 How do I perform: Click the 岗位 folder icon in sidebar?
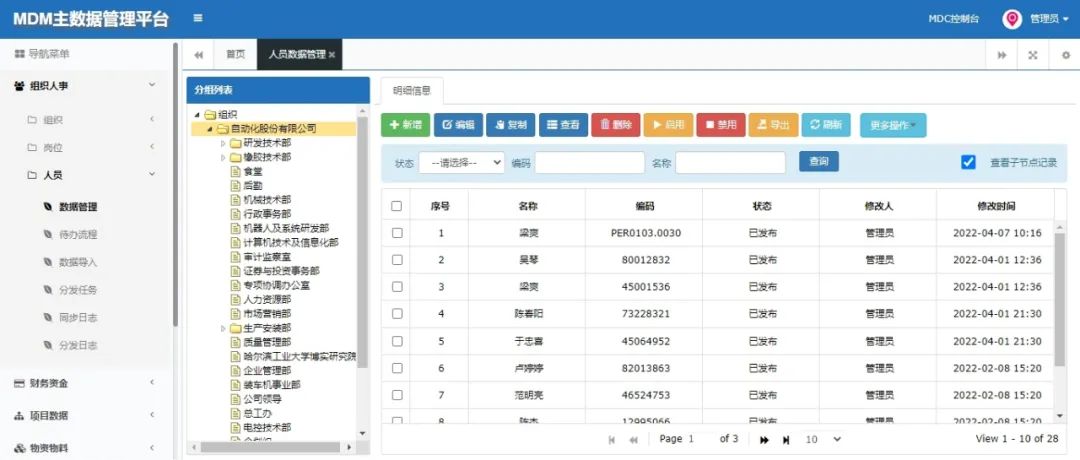tap(32, 147)
